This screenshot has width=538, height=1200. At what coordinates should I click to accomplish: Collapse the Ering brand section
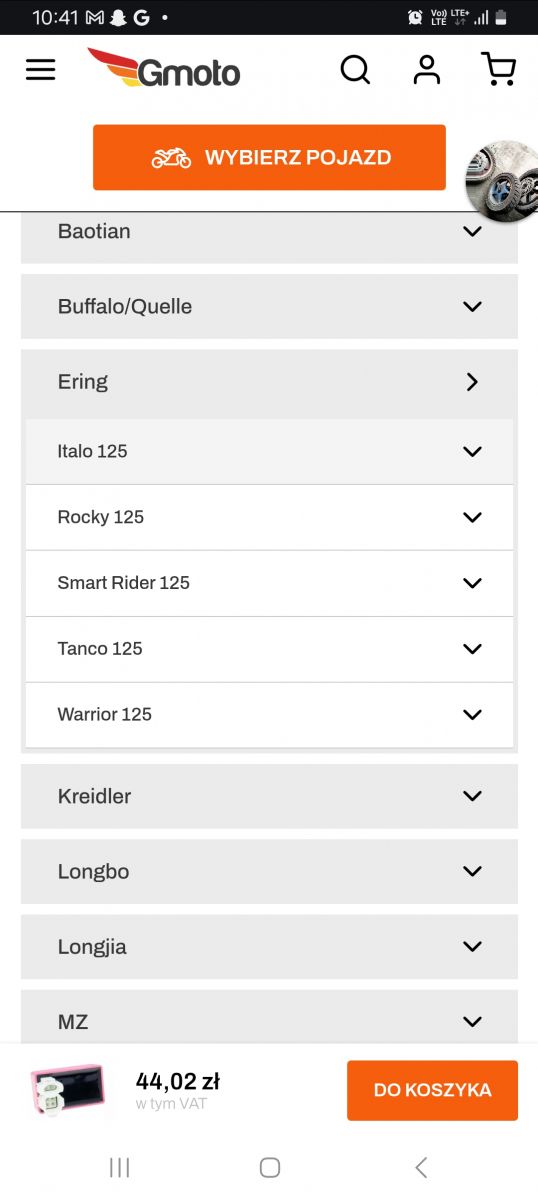(x=269, y=382)
